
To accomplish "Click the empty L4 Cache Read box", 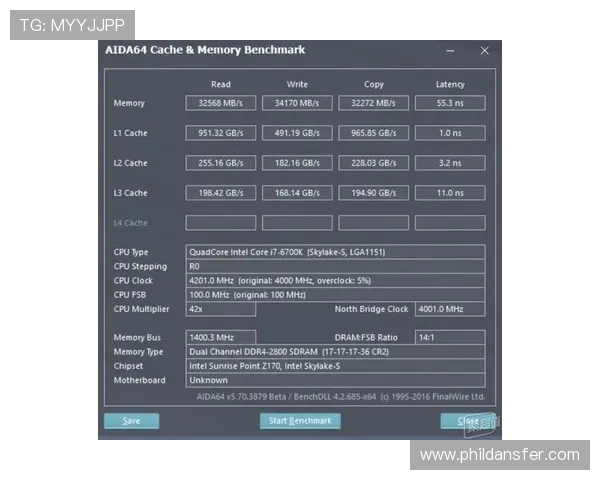I will (x=221, y=223).
